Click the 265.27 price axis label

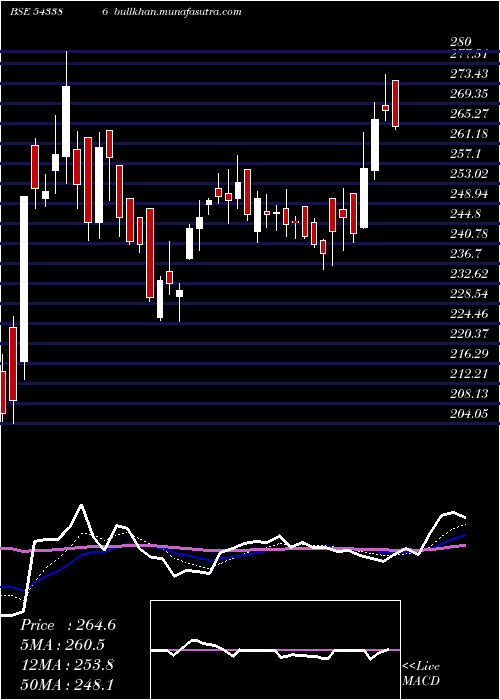point(469,114)
